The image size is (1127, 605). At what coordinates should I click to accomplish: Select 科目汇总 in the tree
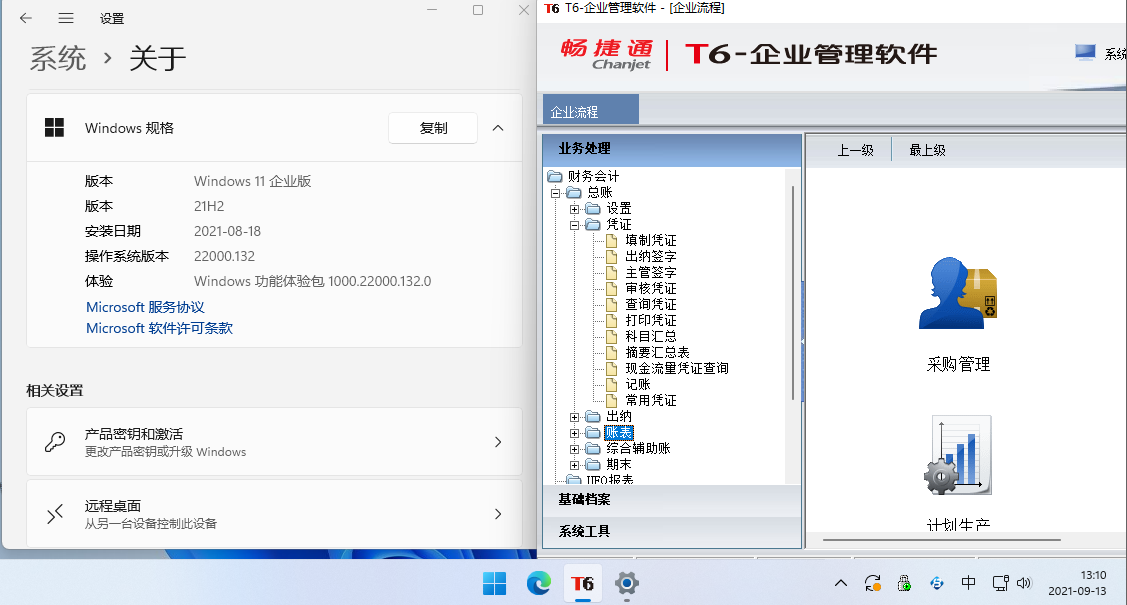(x=650, y=336)
